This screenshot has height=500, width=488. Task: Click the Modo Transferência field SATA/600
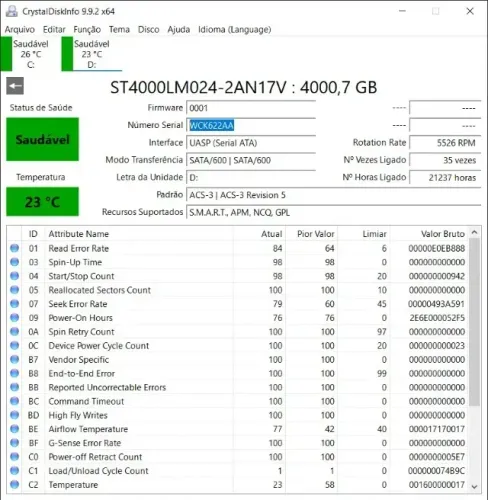[251, 160]
